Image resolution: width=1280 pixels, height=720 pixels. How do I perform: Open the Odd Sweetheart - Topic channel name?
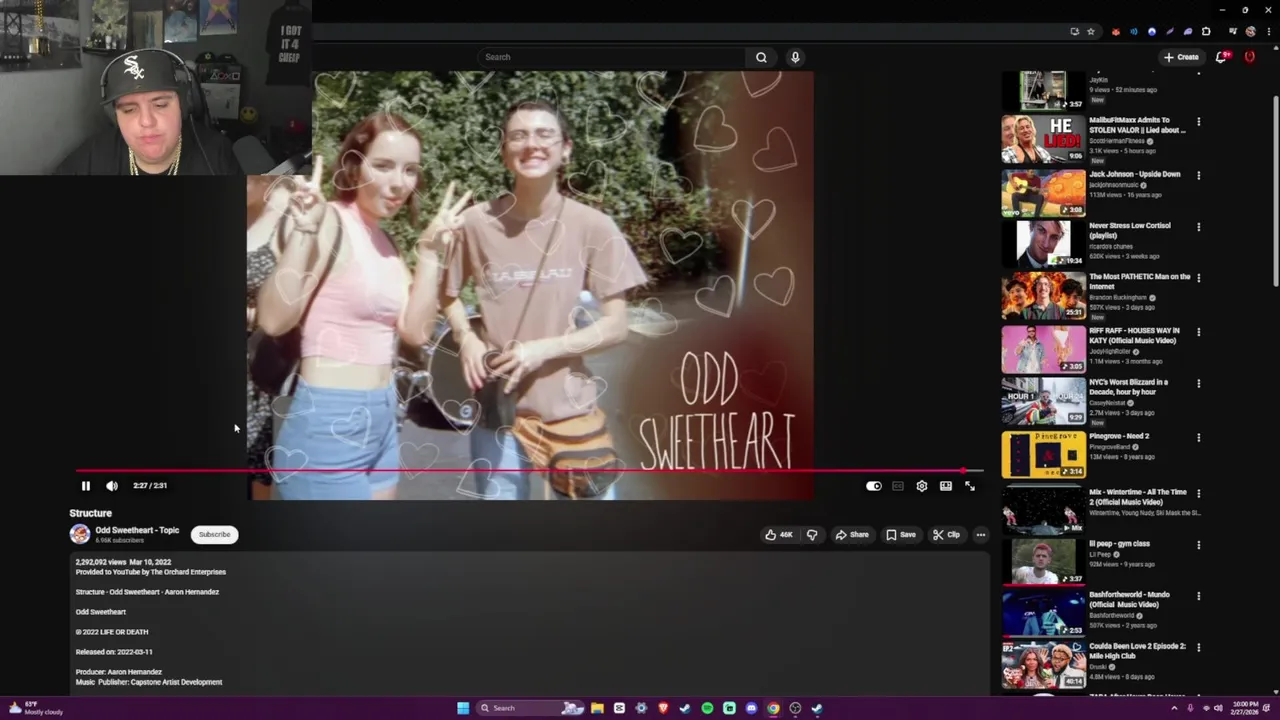click(137, 530)
